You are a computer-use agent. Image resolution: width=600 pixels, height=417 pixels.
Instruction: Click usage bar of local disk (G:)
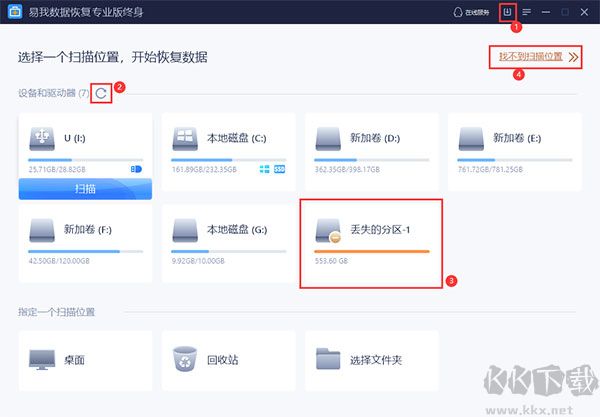pyautogui.click(x=228, y=251)
